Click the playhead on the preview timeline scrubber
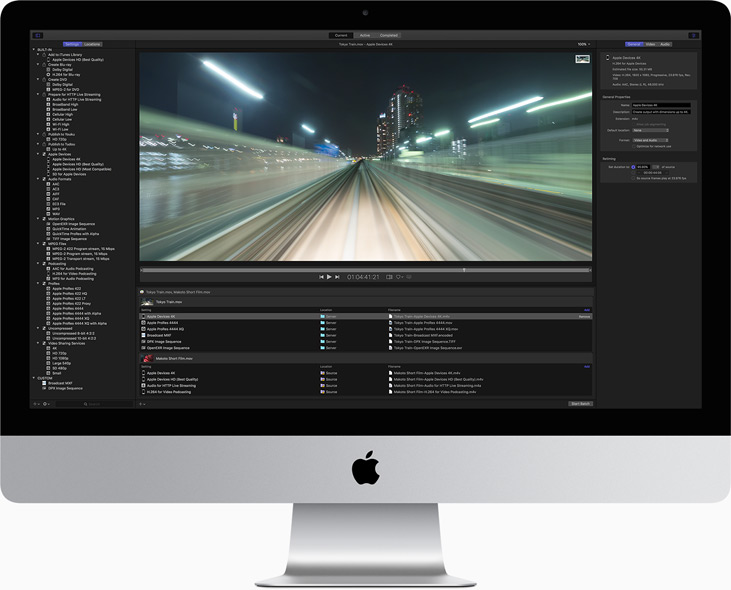731x590 pixels. [463, 269]
